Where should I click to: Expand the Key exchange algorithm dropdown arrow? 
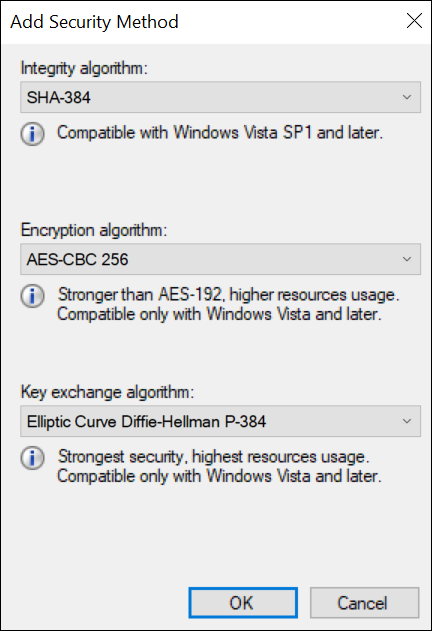pos(407,421)
